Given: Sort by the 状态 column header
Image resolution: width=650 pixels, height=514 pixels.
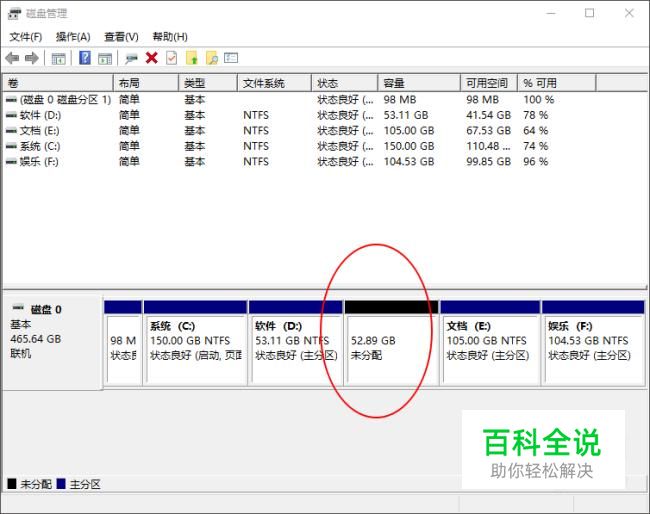Looking at the screenshot, I should (345, 83).
